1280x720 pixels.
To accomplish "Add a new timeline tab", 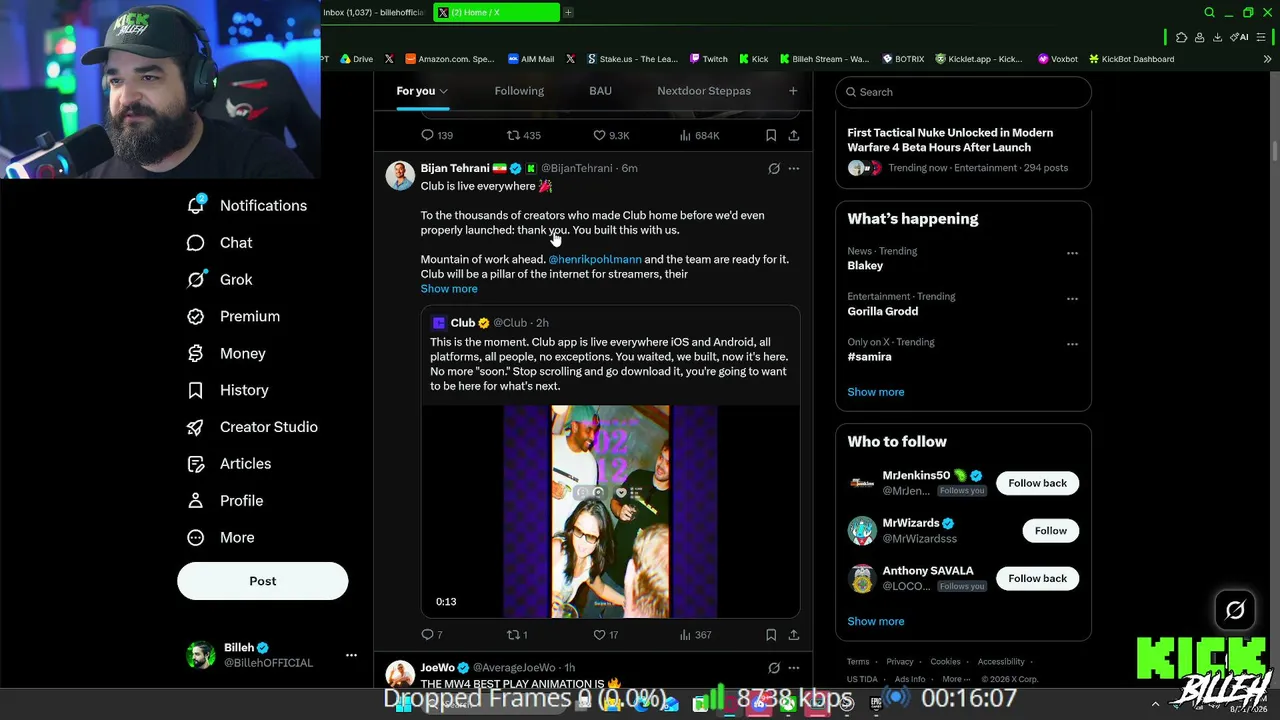I will (x=793, y=91).
